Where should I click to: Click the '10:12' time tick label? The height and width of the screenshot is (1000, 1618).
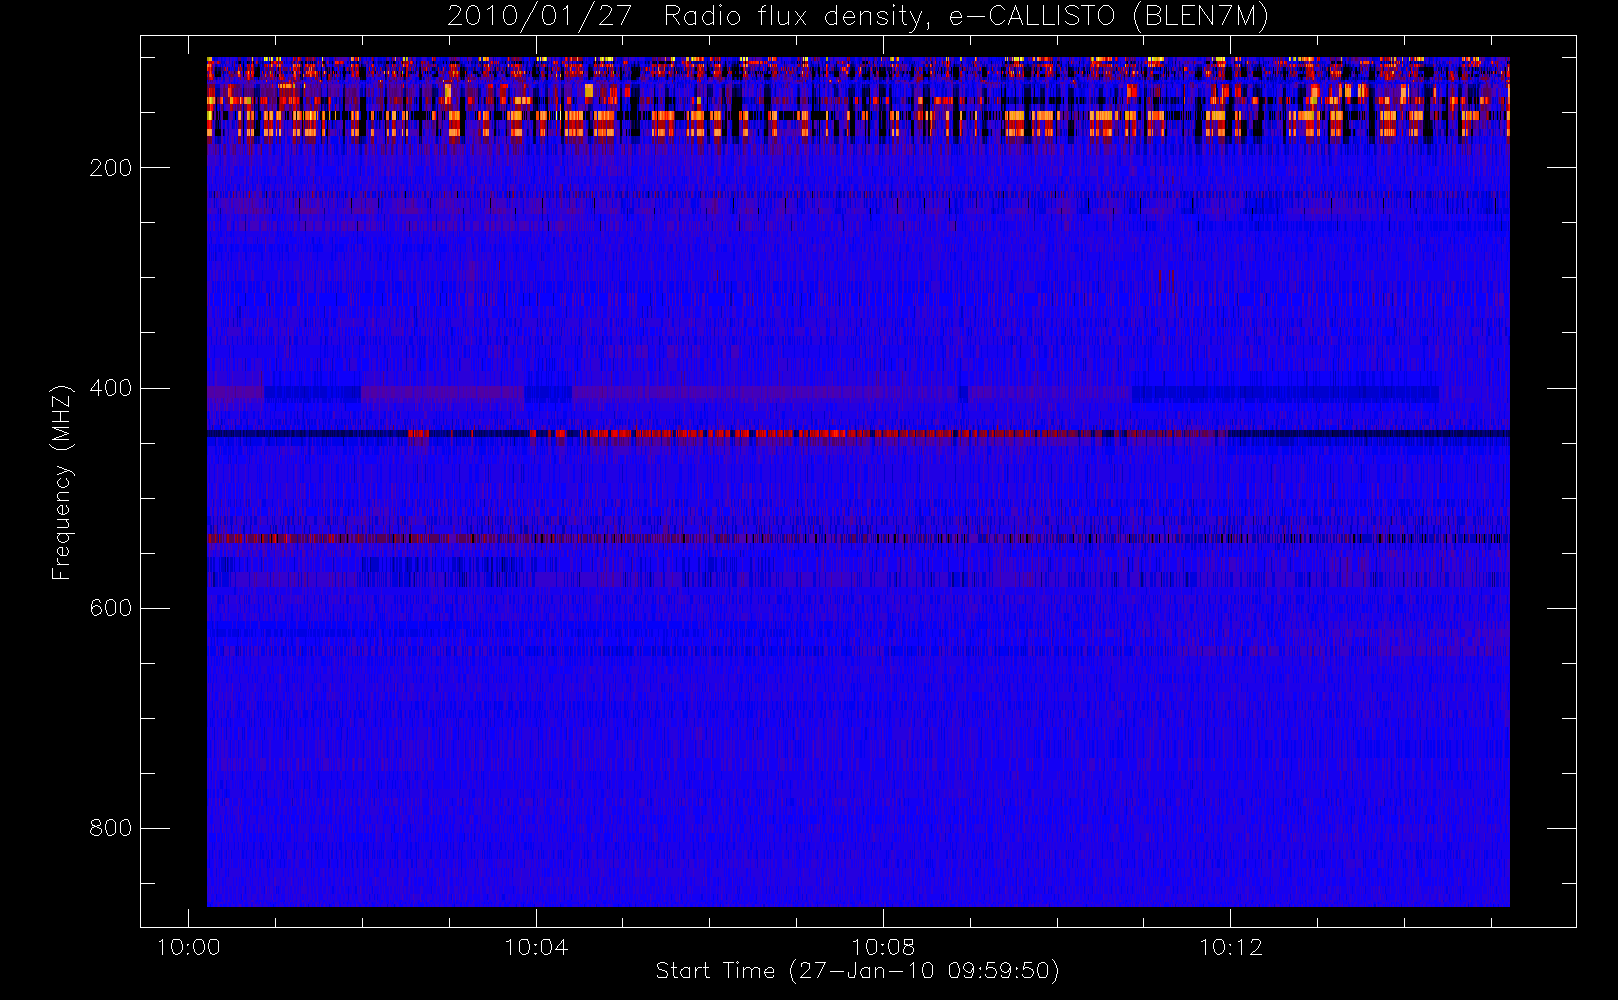pyautogui.click(x=1230, y=947)
